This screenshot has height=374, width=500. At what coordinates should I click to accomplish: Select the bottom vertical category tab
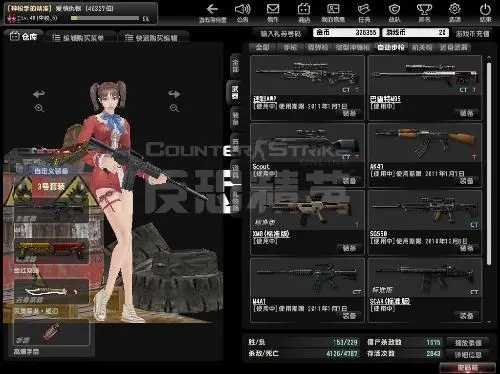click(x=235, y=200)
